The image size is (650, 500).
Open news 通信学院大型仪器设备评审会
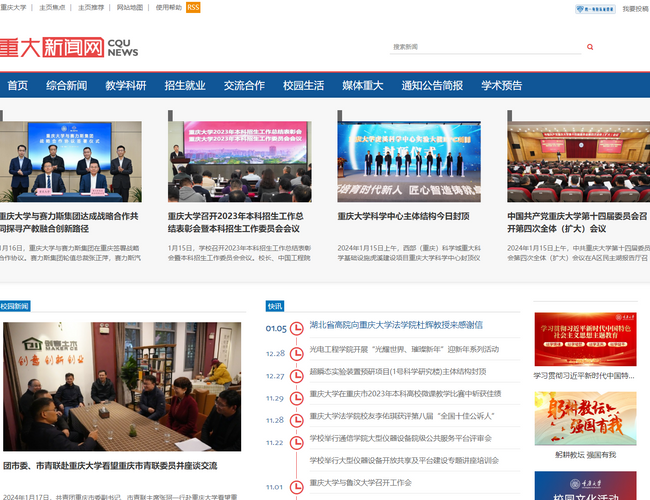tap(400, 438)
